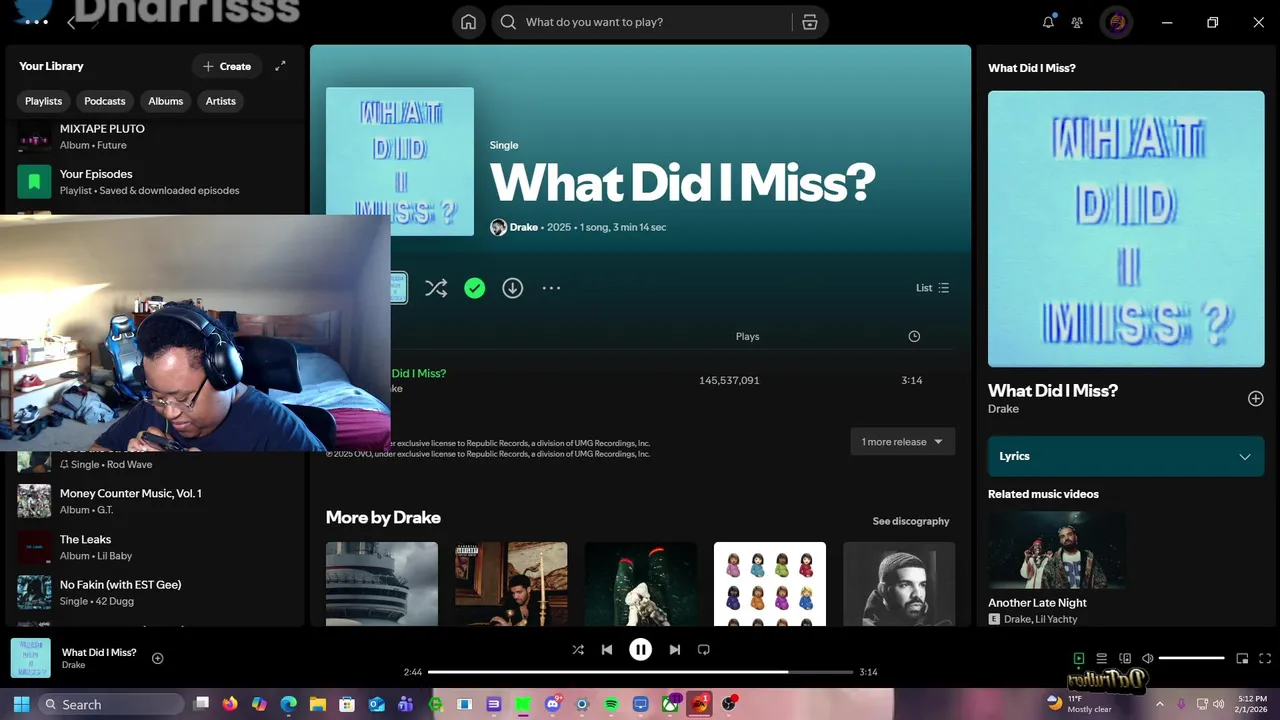Viewport: 1280px width, 720px height.
Task: Click the Drake artist name in right panel
Action: pyautogui.click(x=1003, y=408)
